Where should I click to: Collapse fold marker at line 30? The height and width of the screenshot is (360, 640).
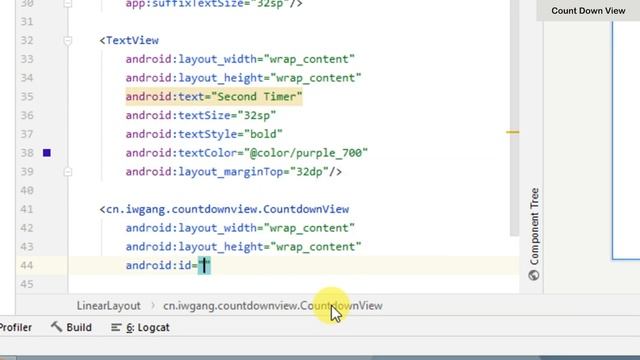[68, 4]
